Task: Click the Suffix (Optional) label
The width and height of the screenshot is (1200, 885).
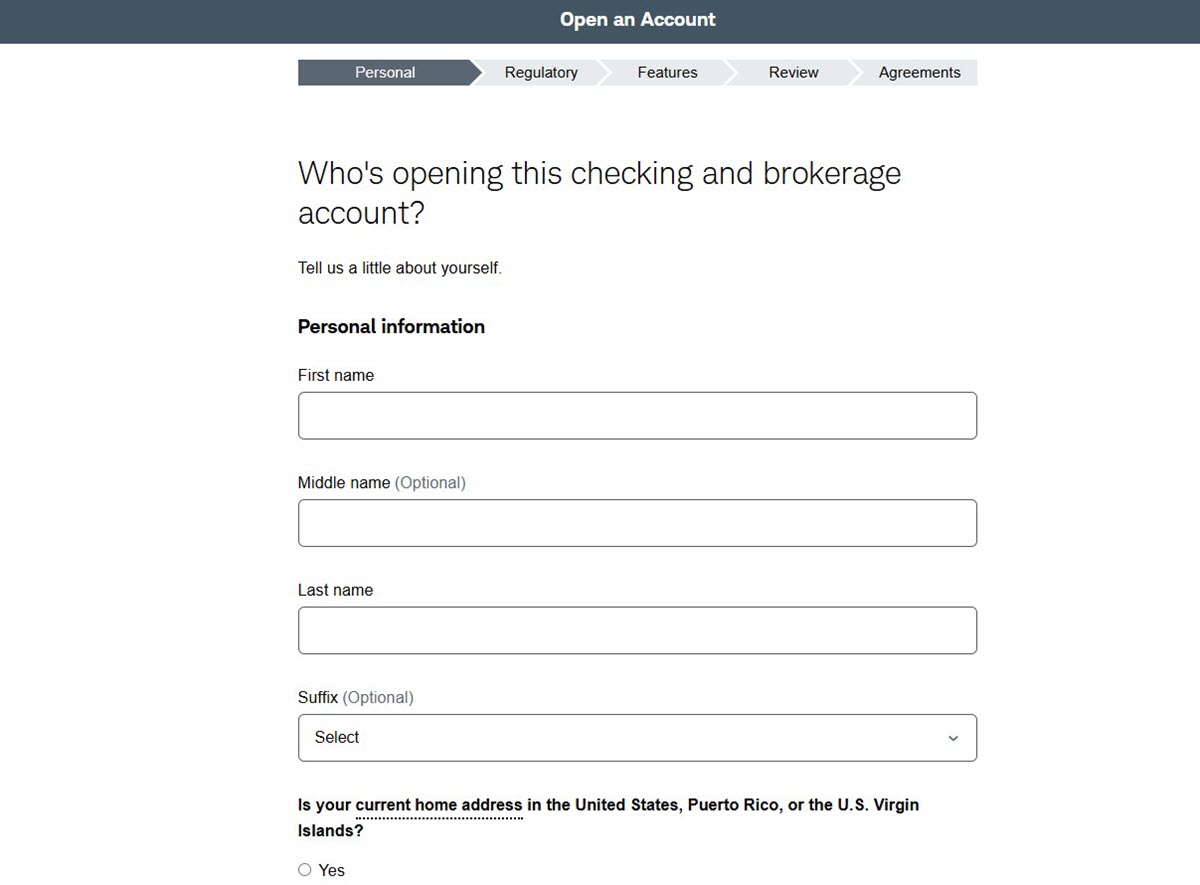Action: click(355, 697)
